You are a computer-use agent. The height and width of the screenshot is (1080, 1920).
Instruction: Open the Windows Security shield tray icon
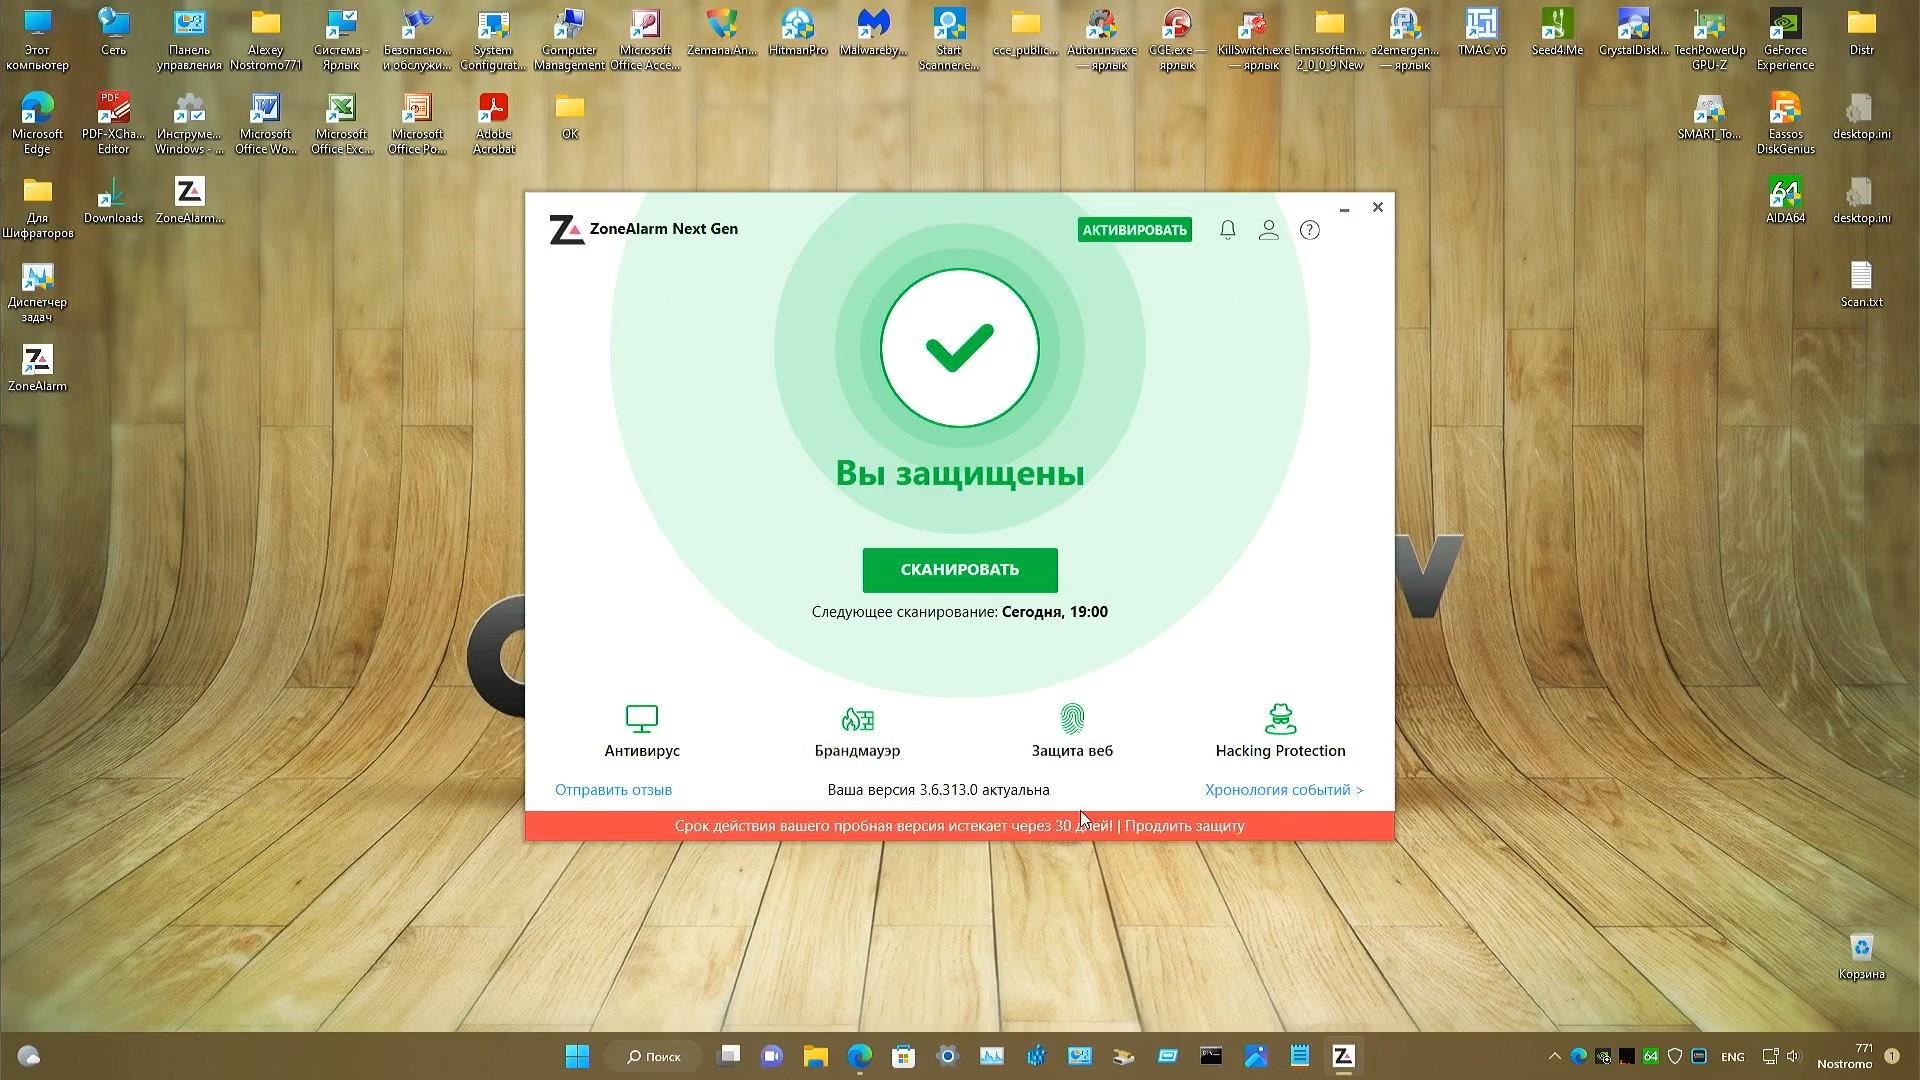(1676, 1056)
